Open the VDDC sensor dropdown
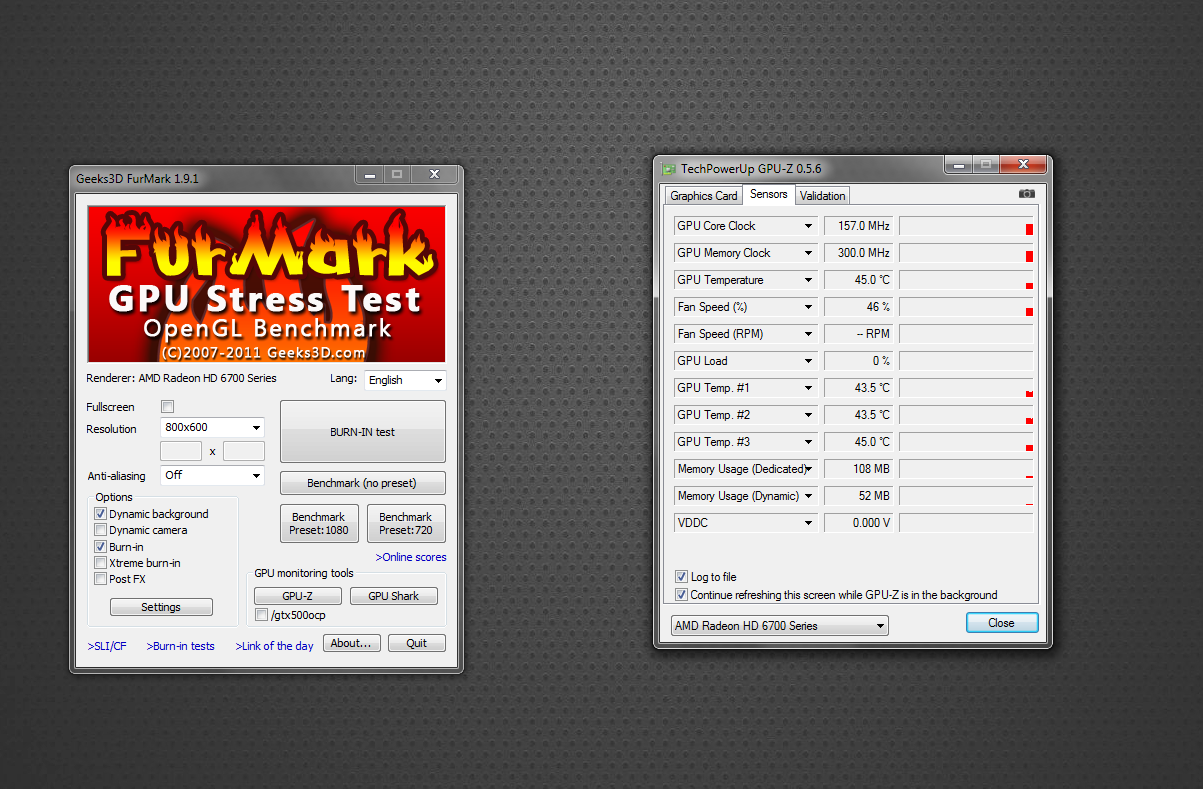The height and width of the screenshot is (789, 1203). pos(808,523)
